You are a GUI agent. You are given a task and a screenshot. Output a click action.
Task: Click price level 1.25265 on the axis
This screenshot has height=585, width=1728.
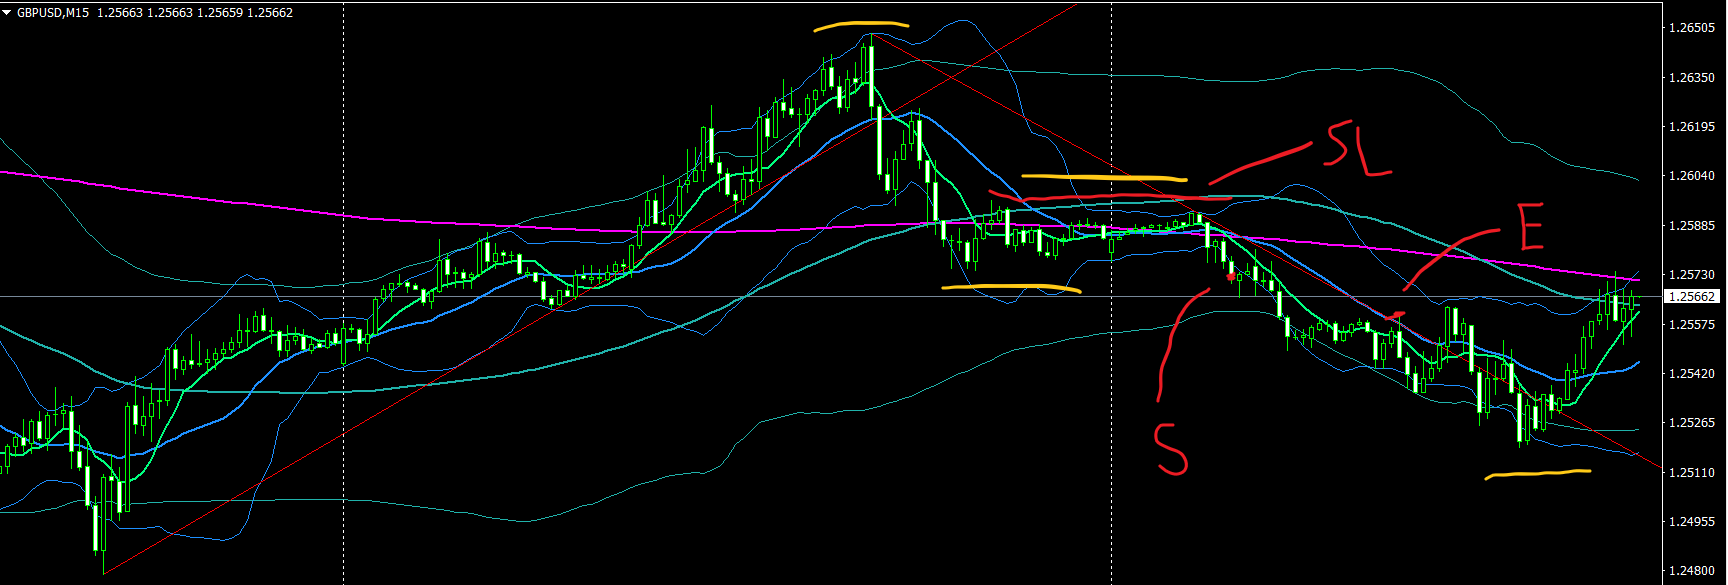click(1692, 423)
